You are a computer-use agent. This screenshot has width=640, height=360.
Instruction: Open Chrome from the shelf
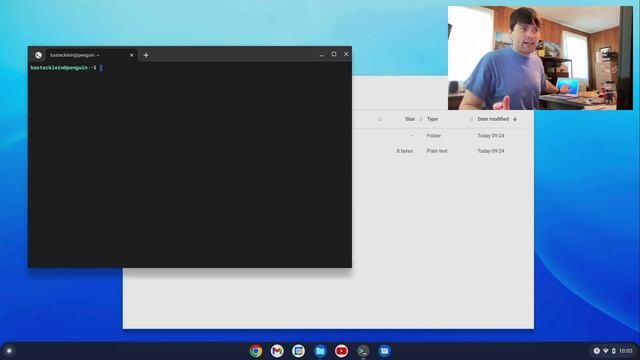[256, 351]
